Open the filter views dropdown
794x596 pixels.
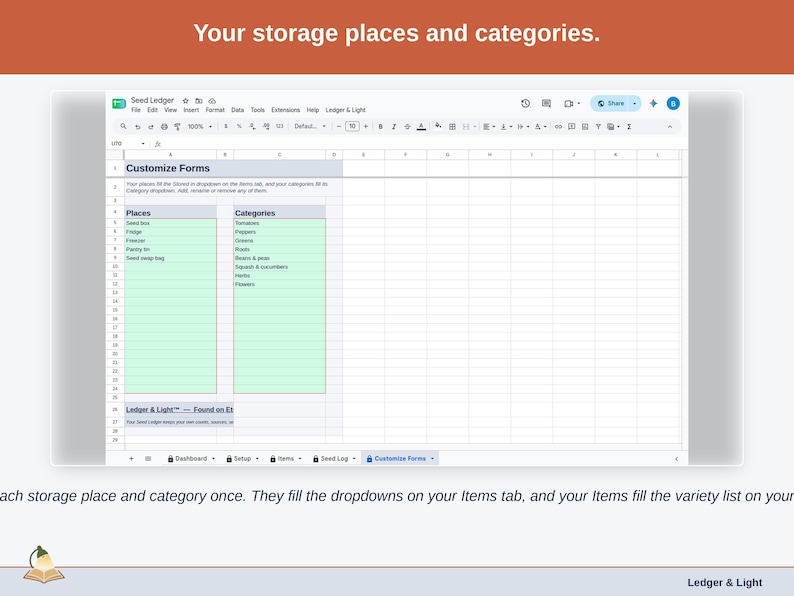[613, 127]
